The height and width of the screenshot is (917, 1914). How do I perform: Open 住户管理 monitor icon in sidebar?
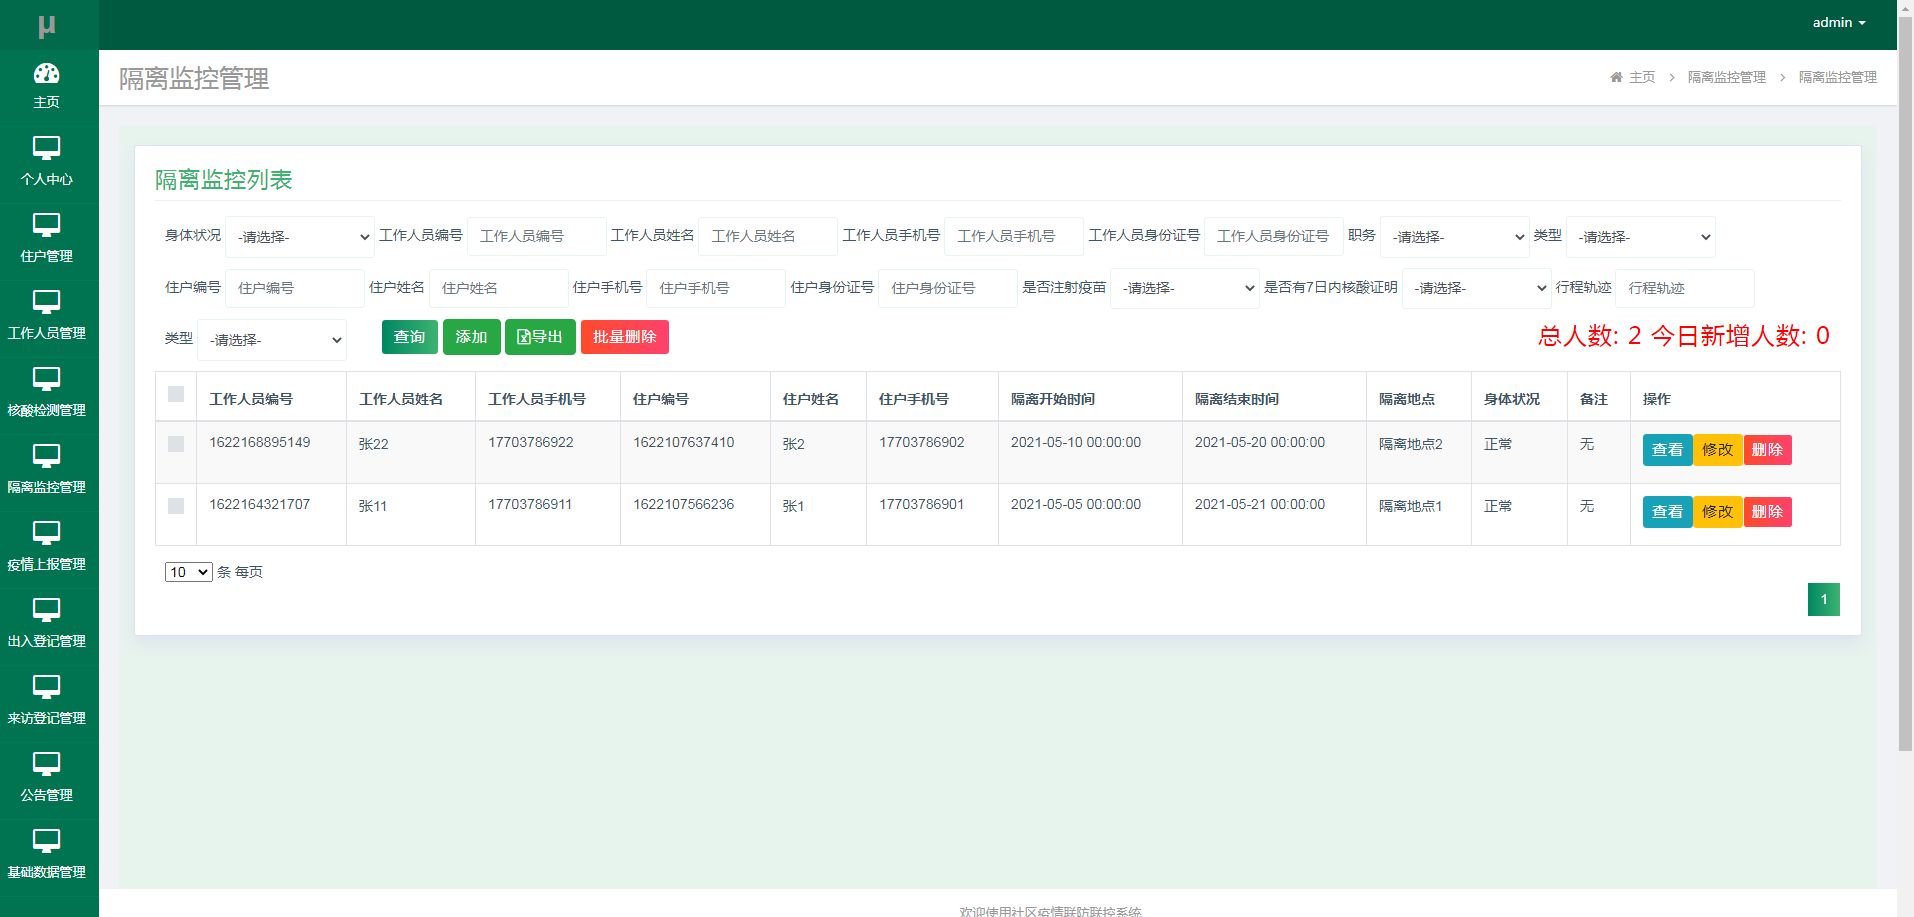46,225
